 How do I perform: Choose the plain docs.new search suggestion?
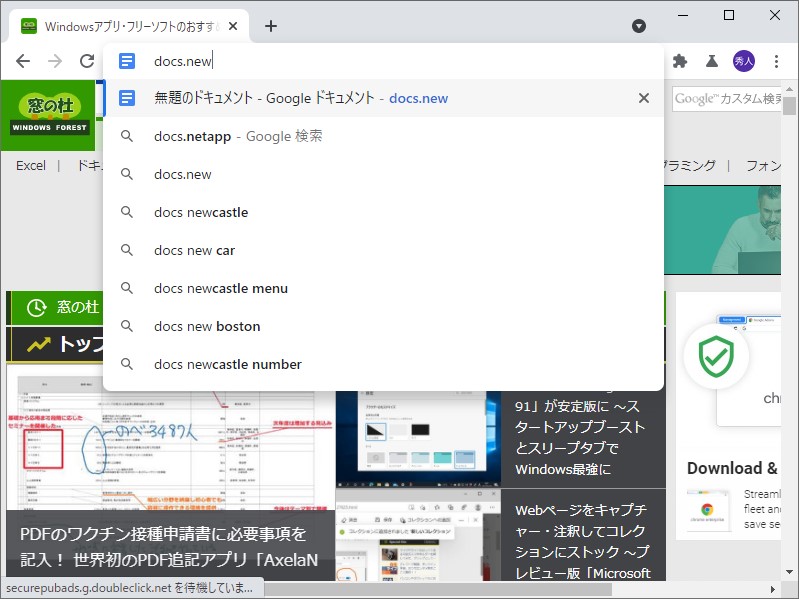tap(383, 174)
